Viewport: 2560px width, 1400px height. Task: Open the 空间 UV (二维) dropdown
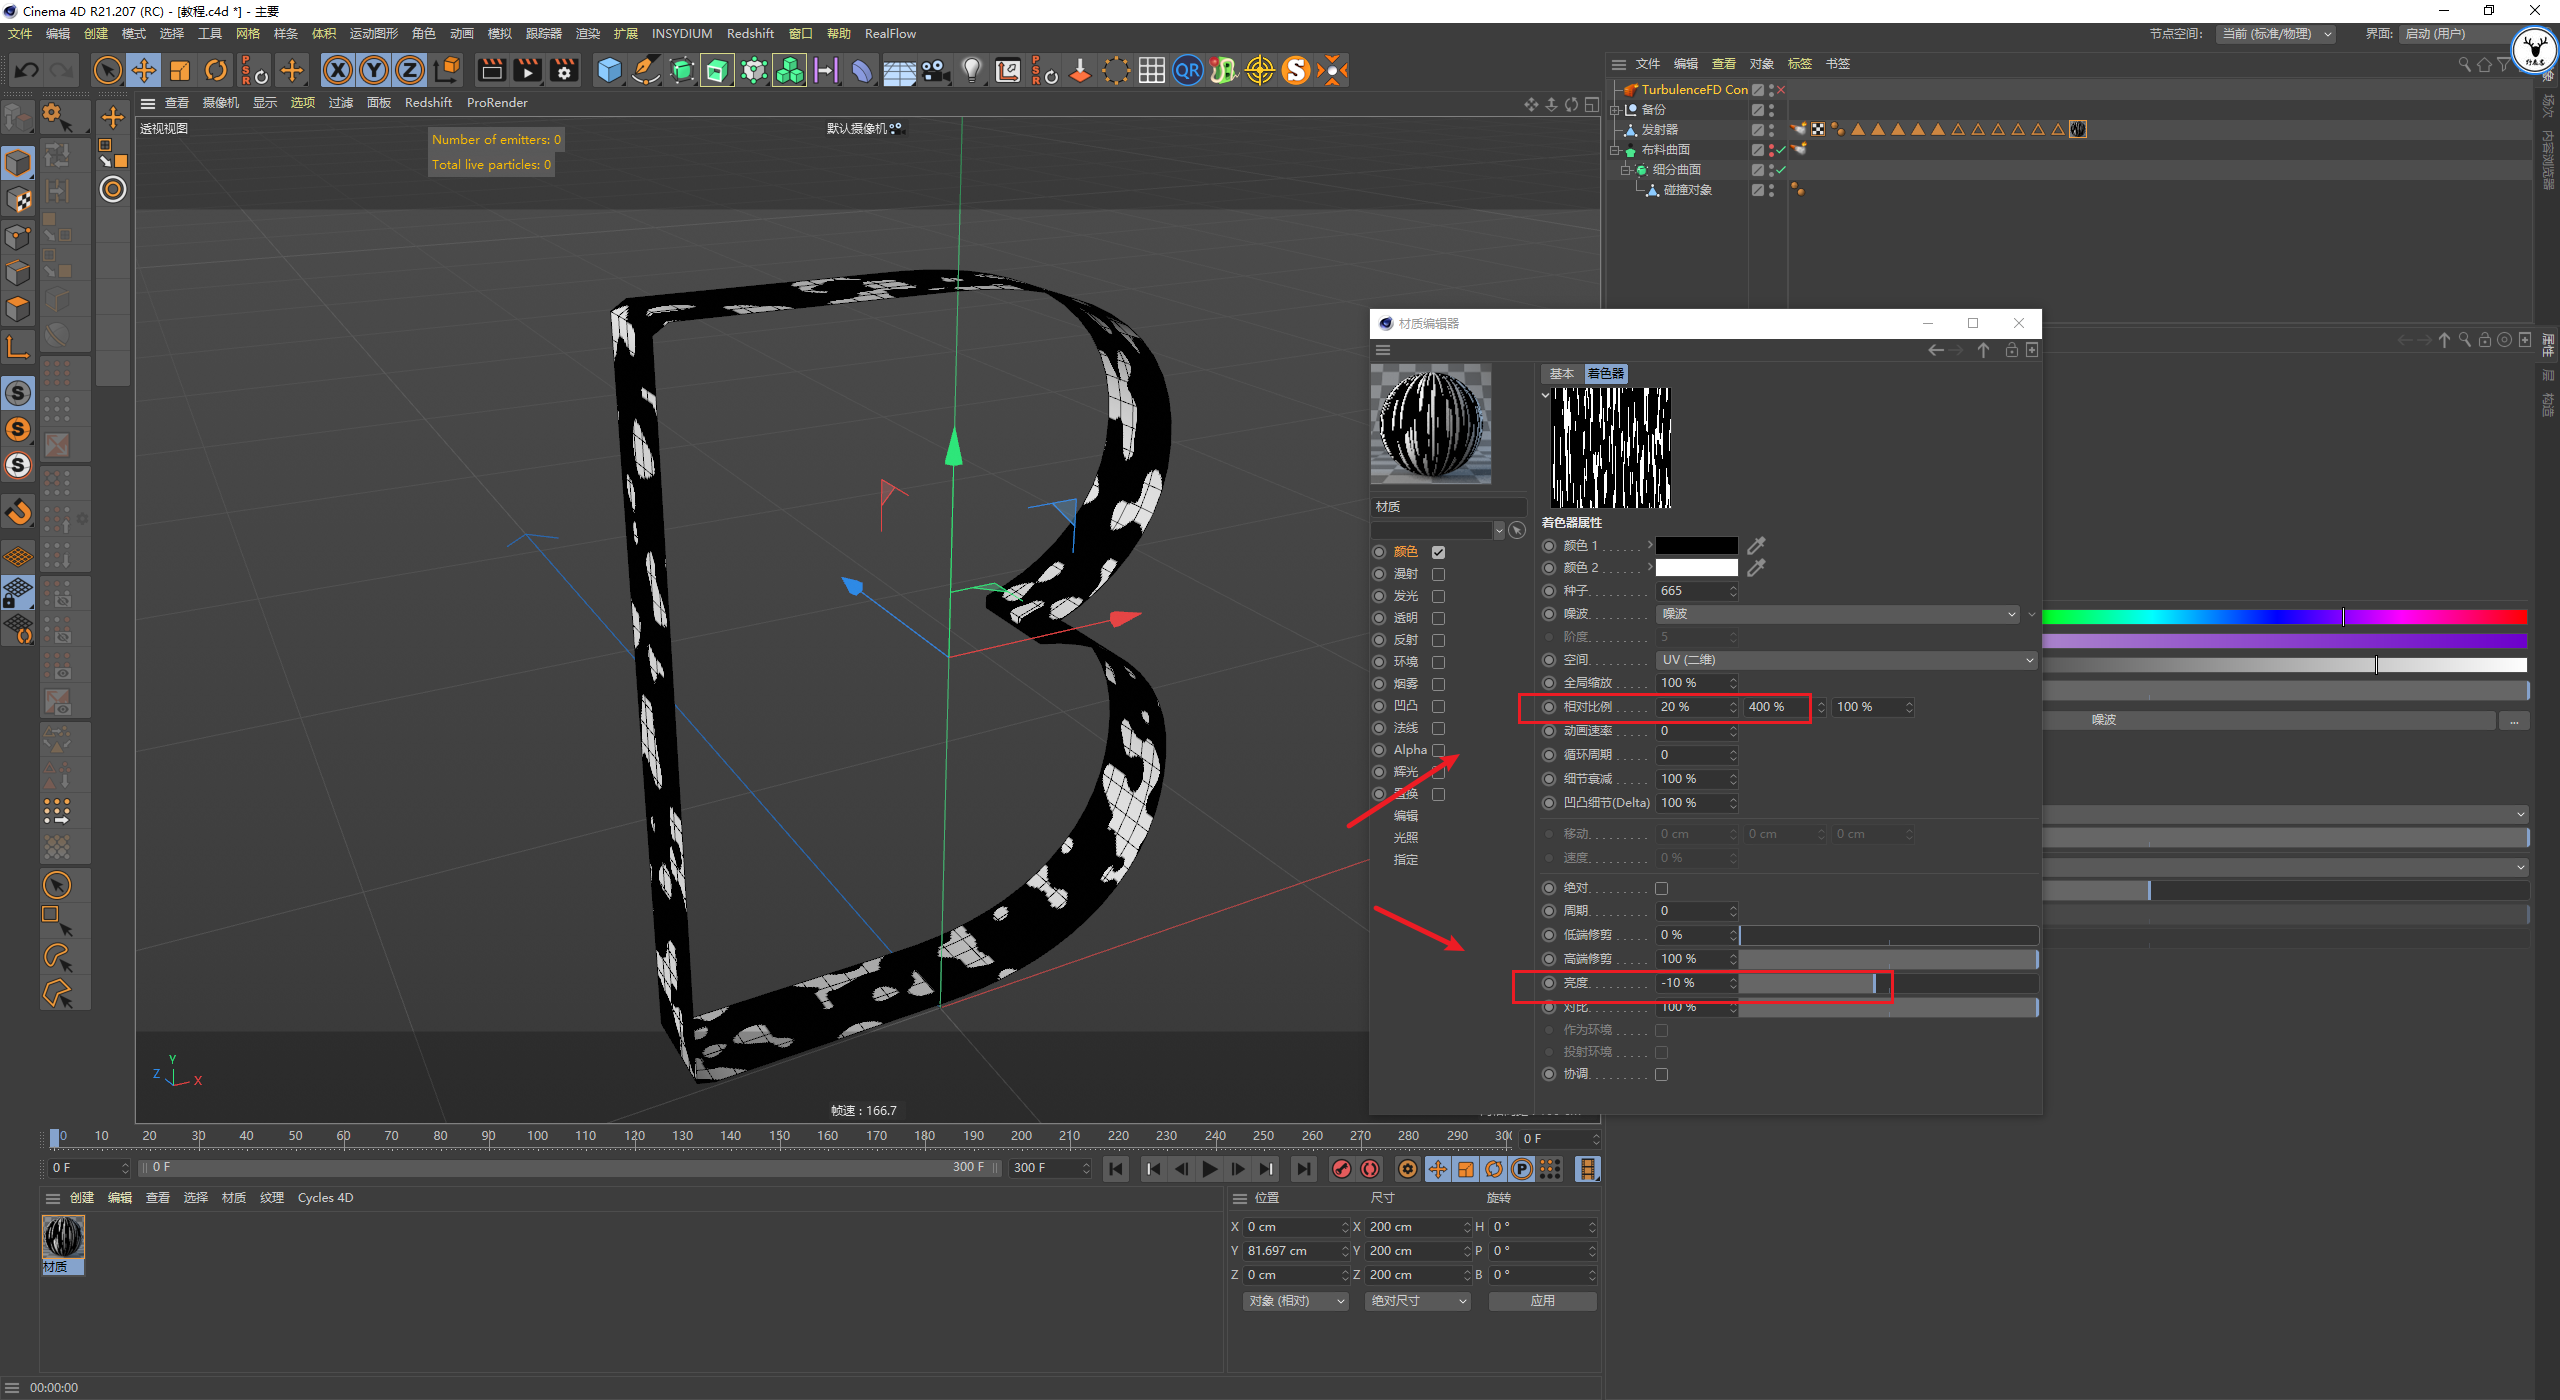tap(1846, 660)
